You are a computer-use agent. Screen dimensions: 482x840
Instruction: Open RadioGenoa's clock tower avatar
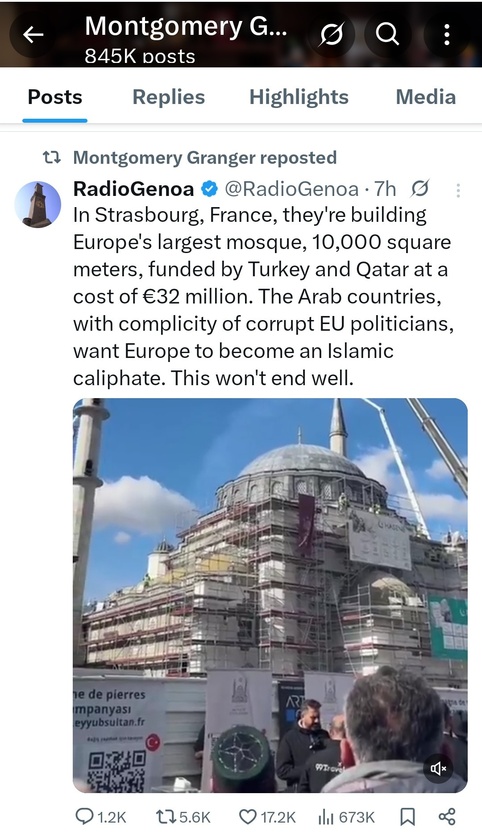pos(38,204)
